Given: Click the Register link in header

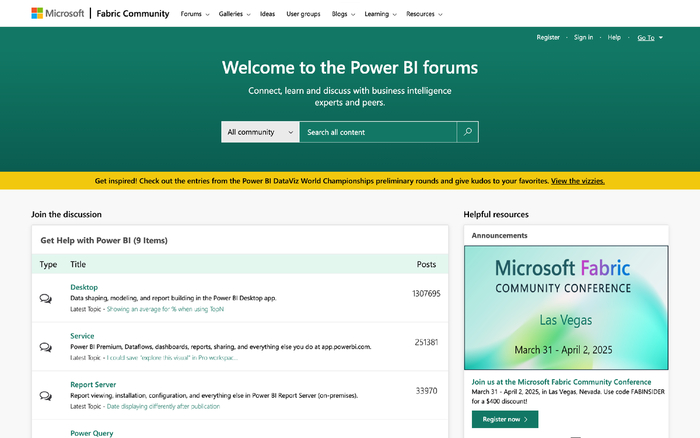Looking at the screenshot, I should point(548,38).
